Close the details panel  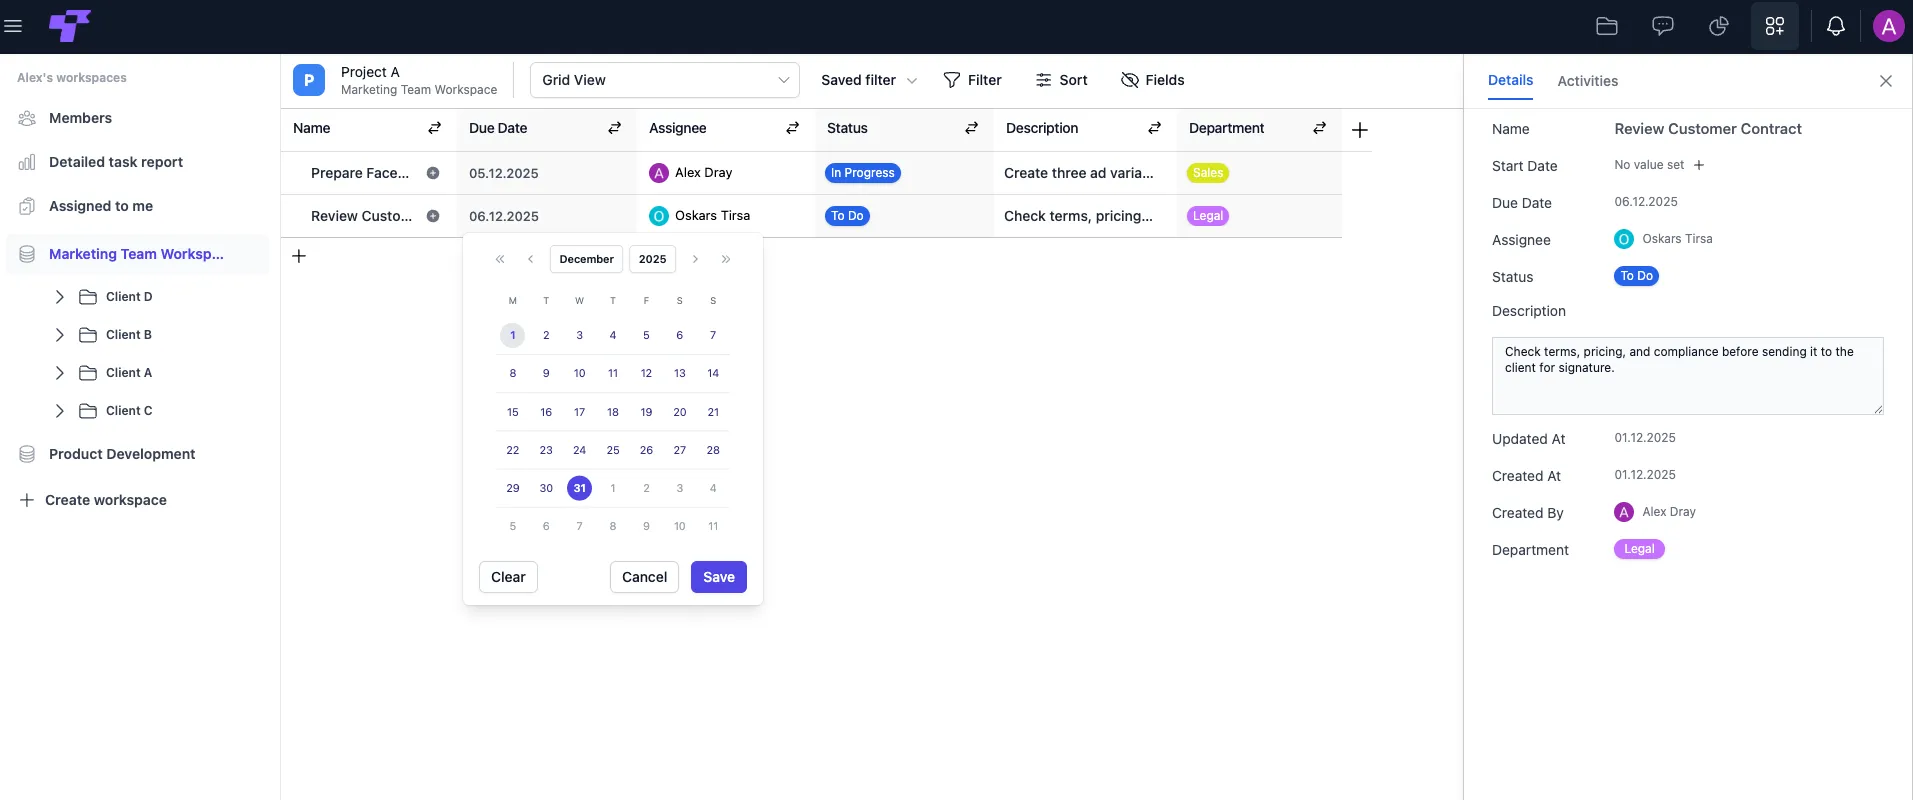[1885, 81]
